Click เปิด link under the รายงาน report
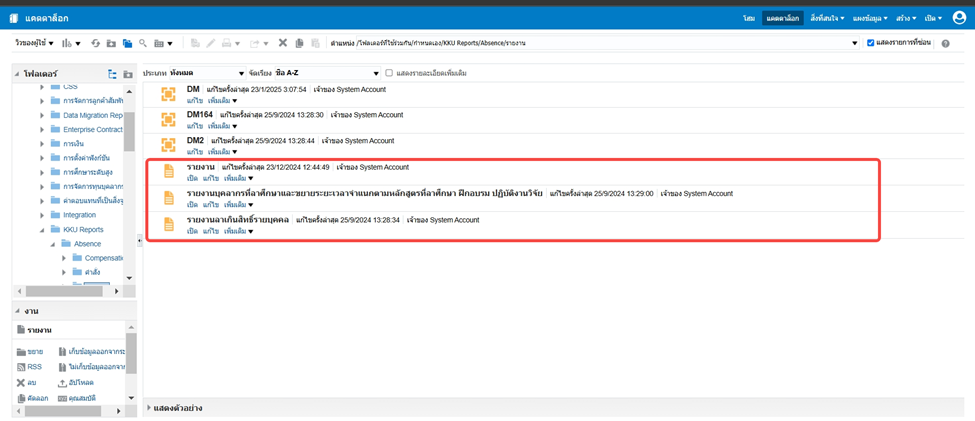975x421 pixels. coord(192,179)
